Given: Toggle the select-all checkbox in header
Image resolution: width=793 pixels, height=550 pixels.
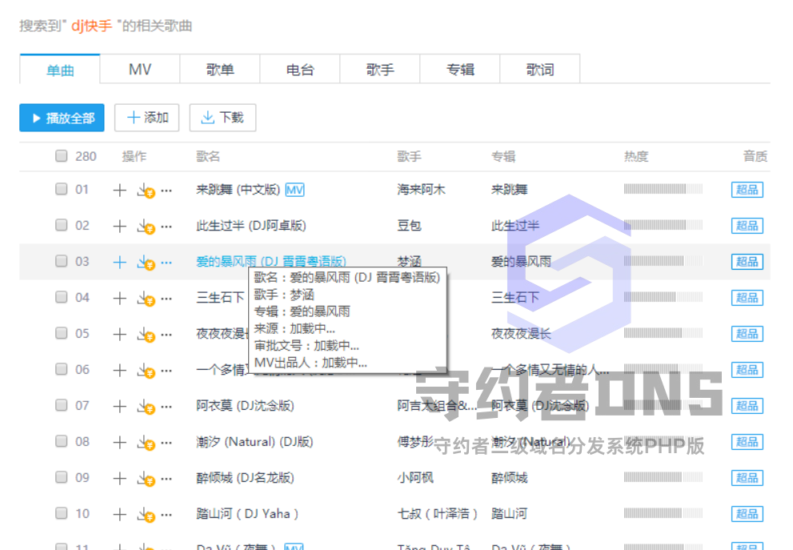Looking at the screenshot, I should [62, 156].
